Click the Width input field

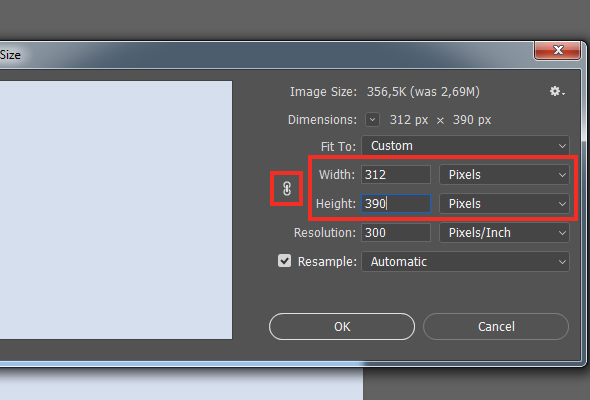396,175
